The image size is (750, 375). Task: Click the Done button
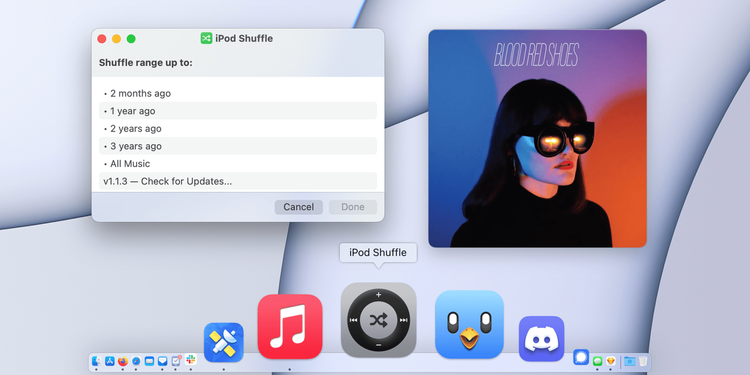(x=353, y=207)
